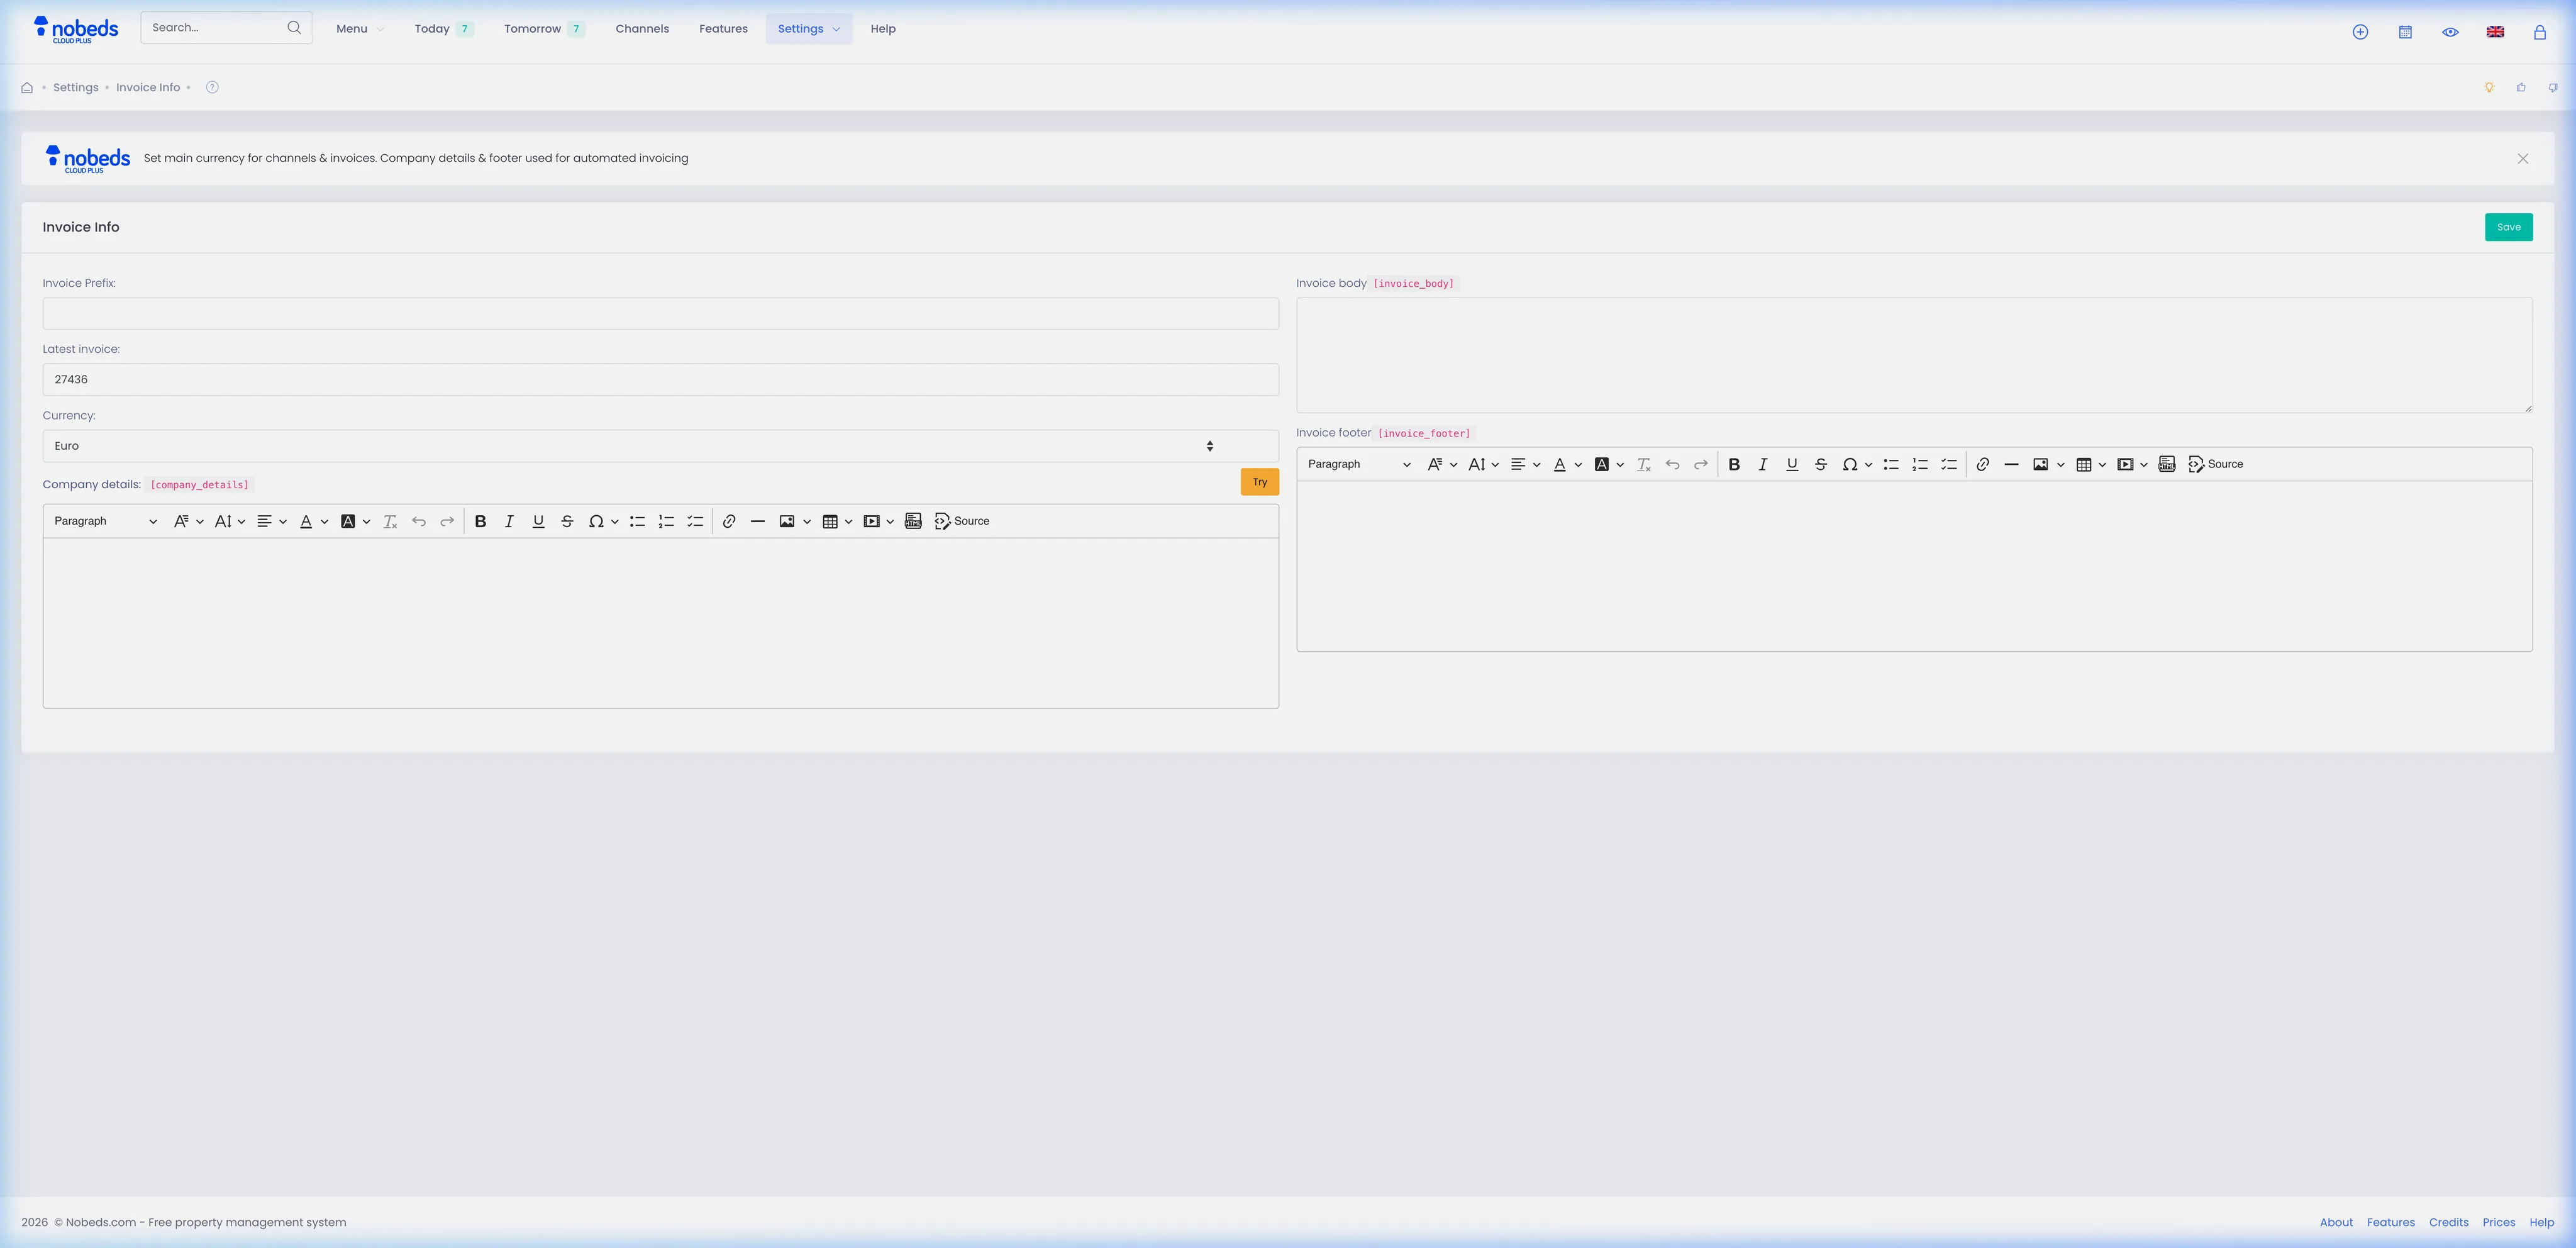Open text alignment dropdown in Company details
Image resolution: width=2576 pixels, height=1248 pixels.
click(271, 521)
